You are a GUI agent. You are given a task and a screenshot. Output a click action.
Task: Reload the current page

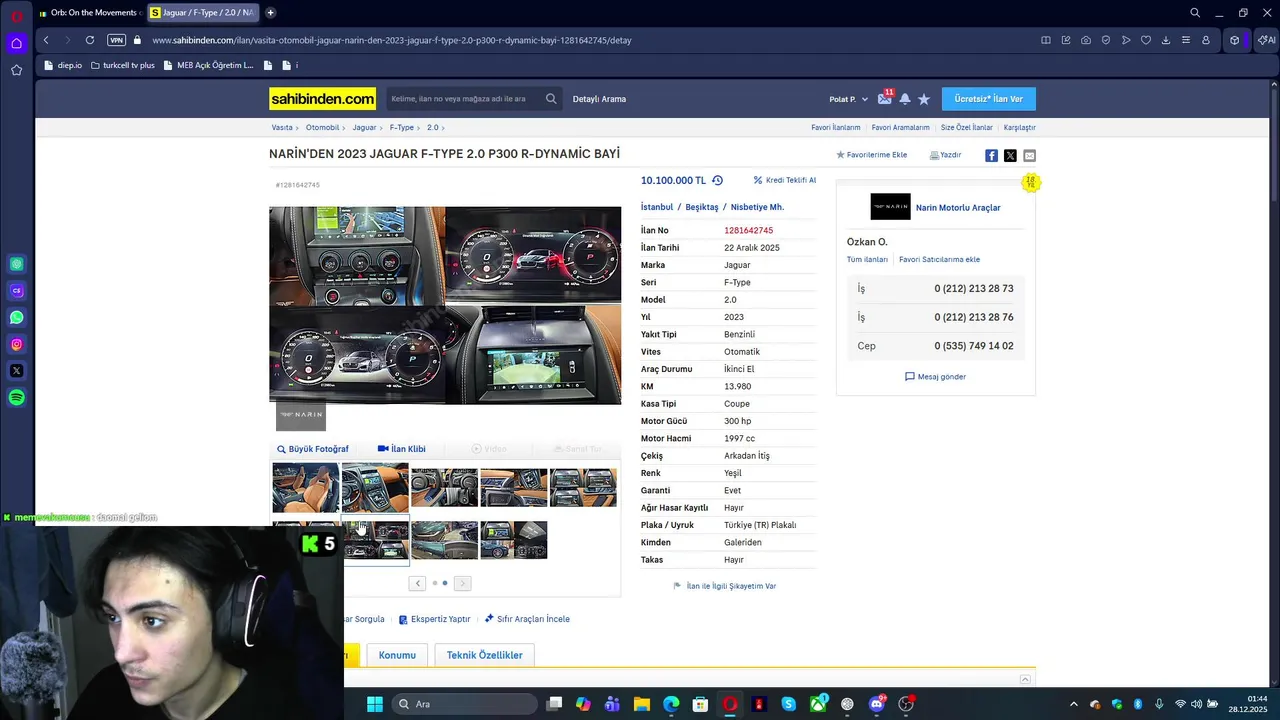pos(90,40)
